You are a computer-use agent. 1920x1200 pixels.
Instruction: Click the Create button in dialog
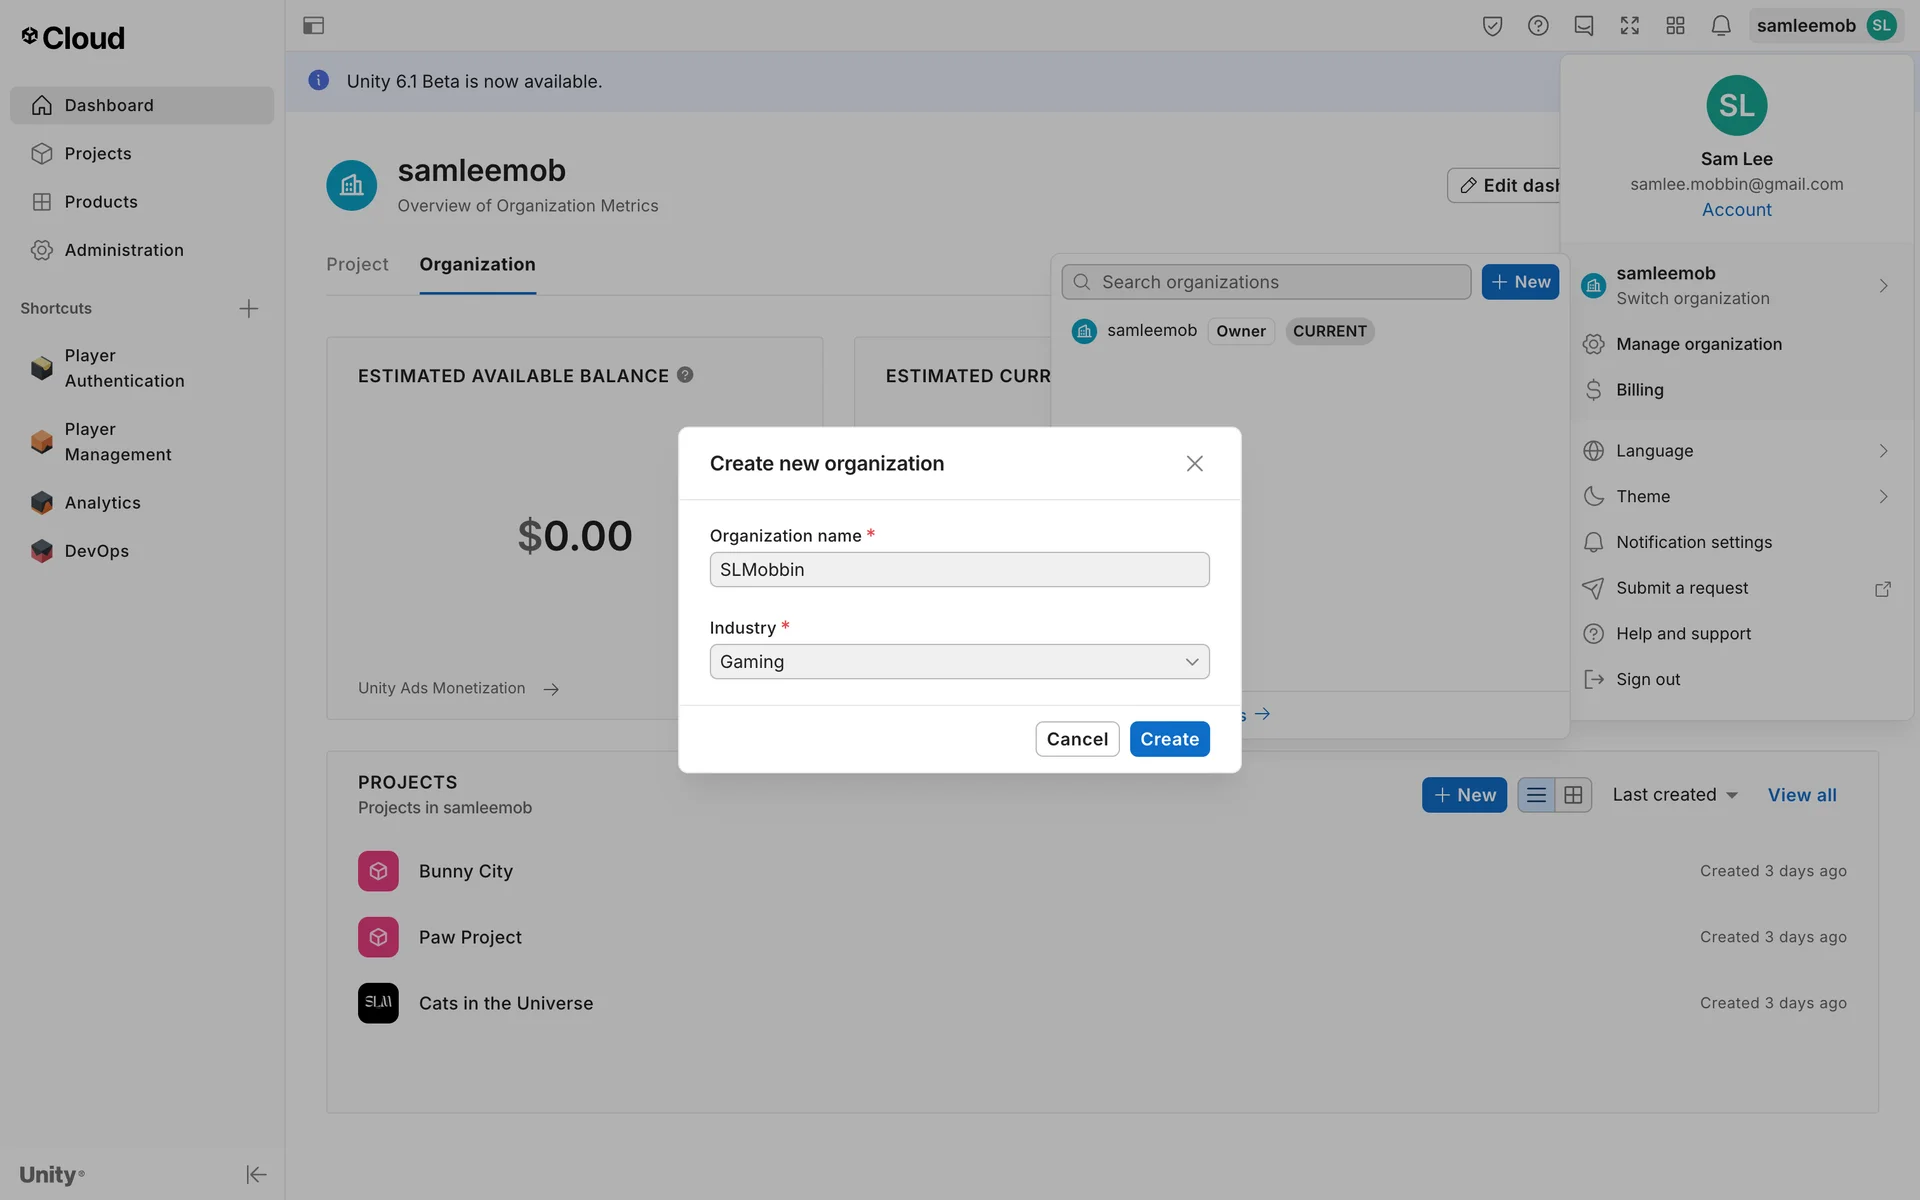(x=1169, y=739)
